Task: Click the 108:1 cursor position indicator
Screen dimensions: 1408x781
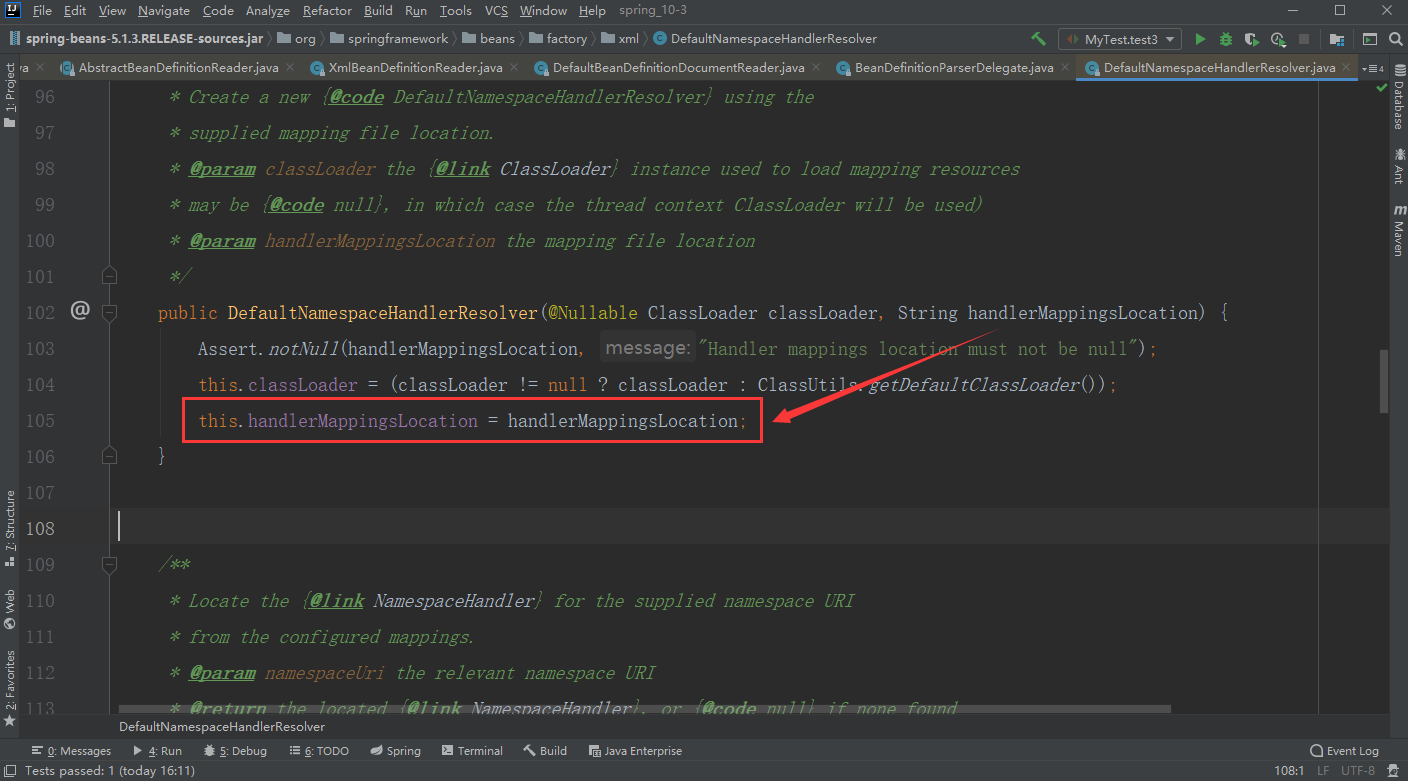Action: pyautogui.click(x=1288, y=771)
